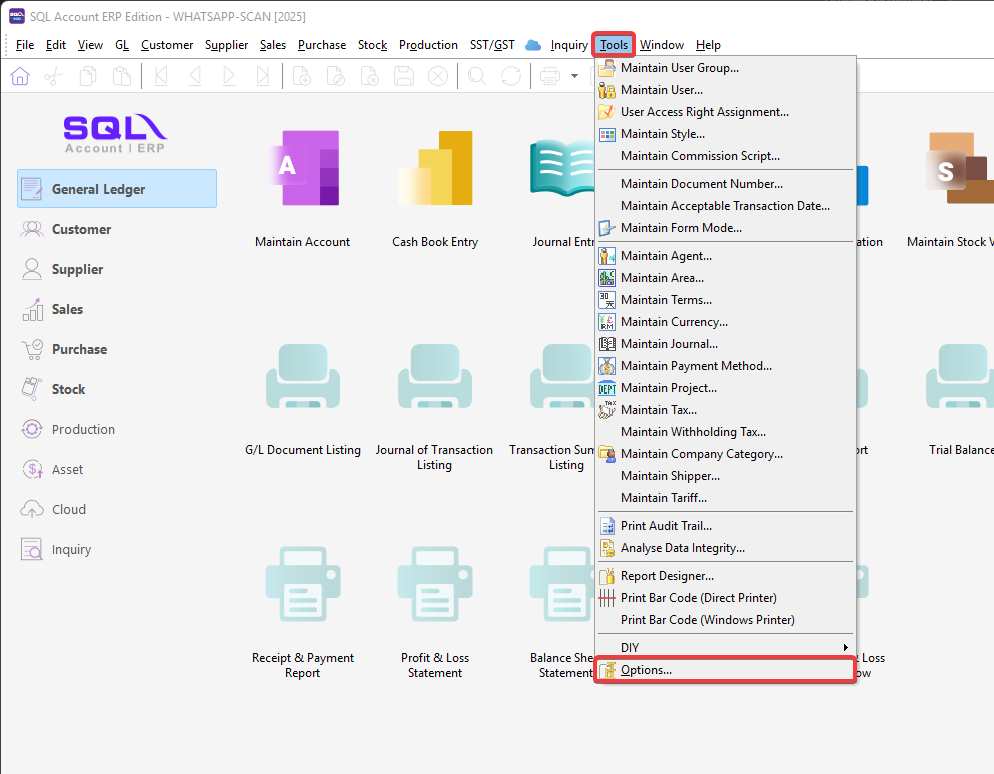Image resolution: width=994 pixels, height=774 pixels.
Task: Select Maintain Currency... in Tools menu
Action: pos(674,322)
